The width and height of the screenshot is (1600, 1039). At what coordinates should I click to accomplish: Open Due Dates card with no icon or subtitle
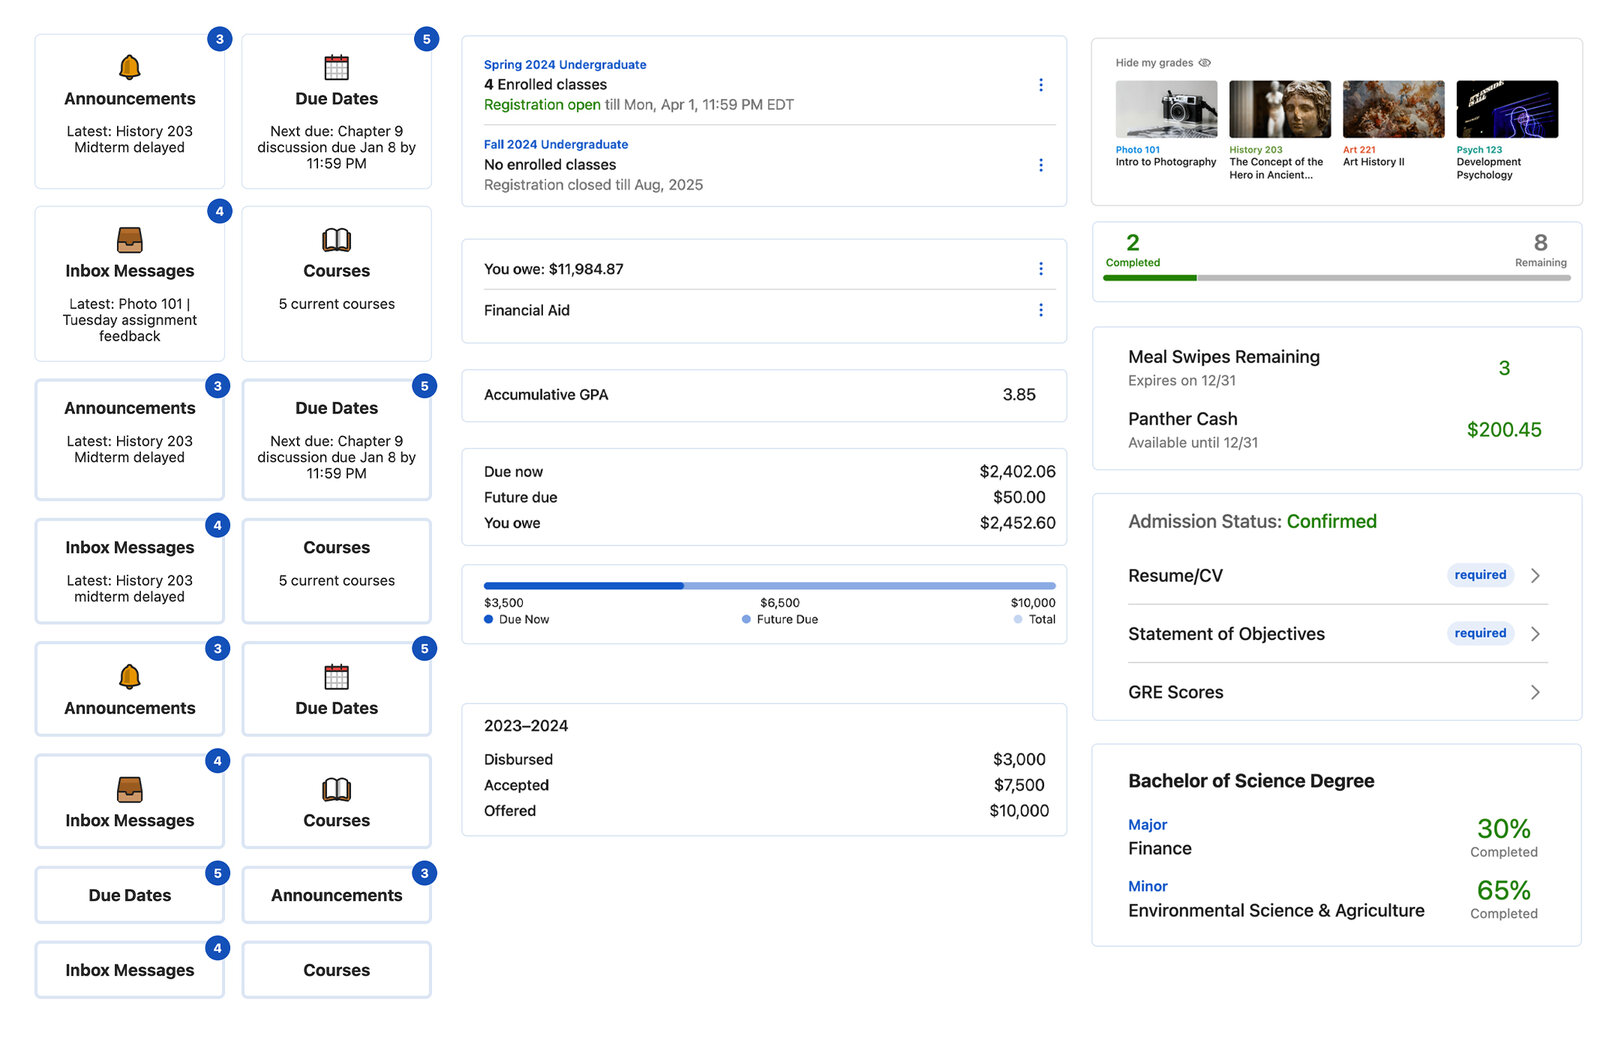[130, 895]
